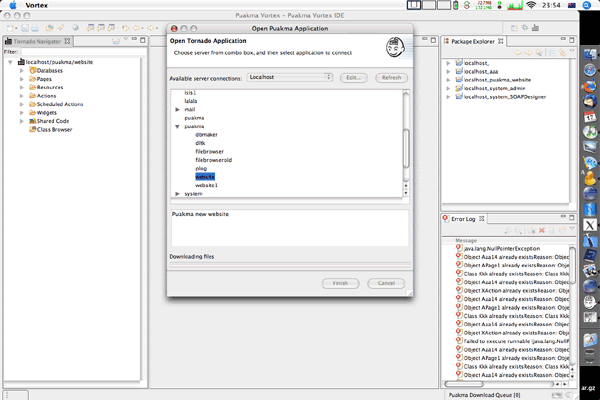This screenshot has height=400, width=600.
Task: Select the Error Log tab
Action: point(463,219)
